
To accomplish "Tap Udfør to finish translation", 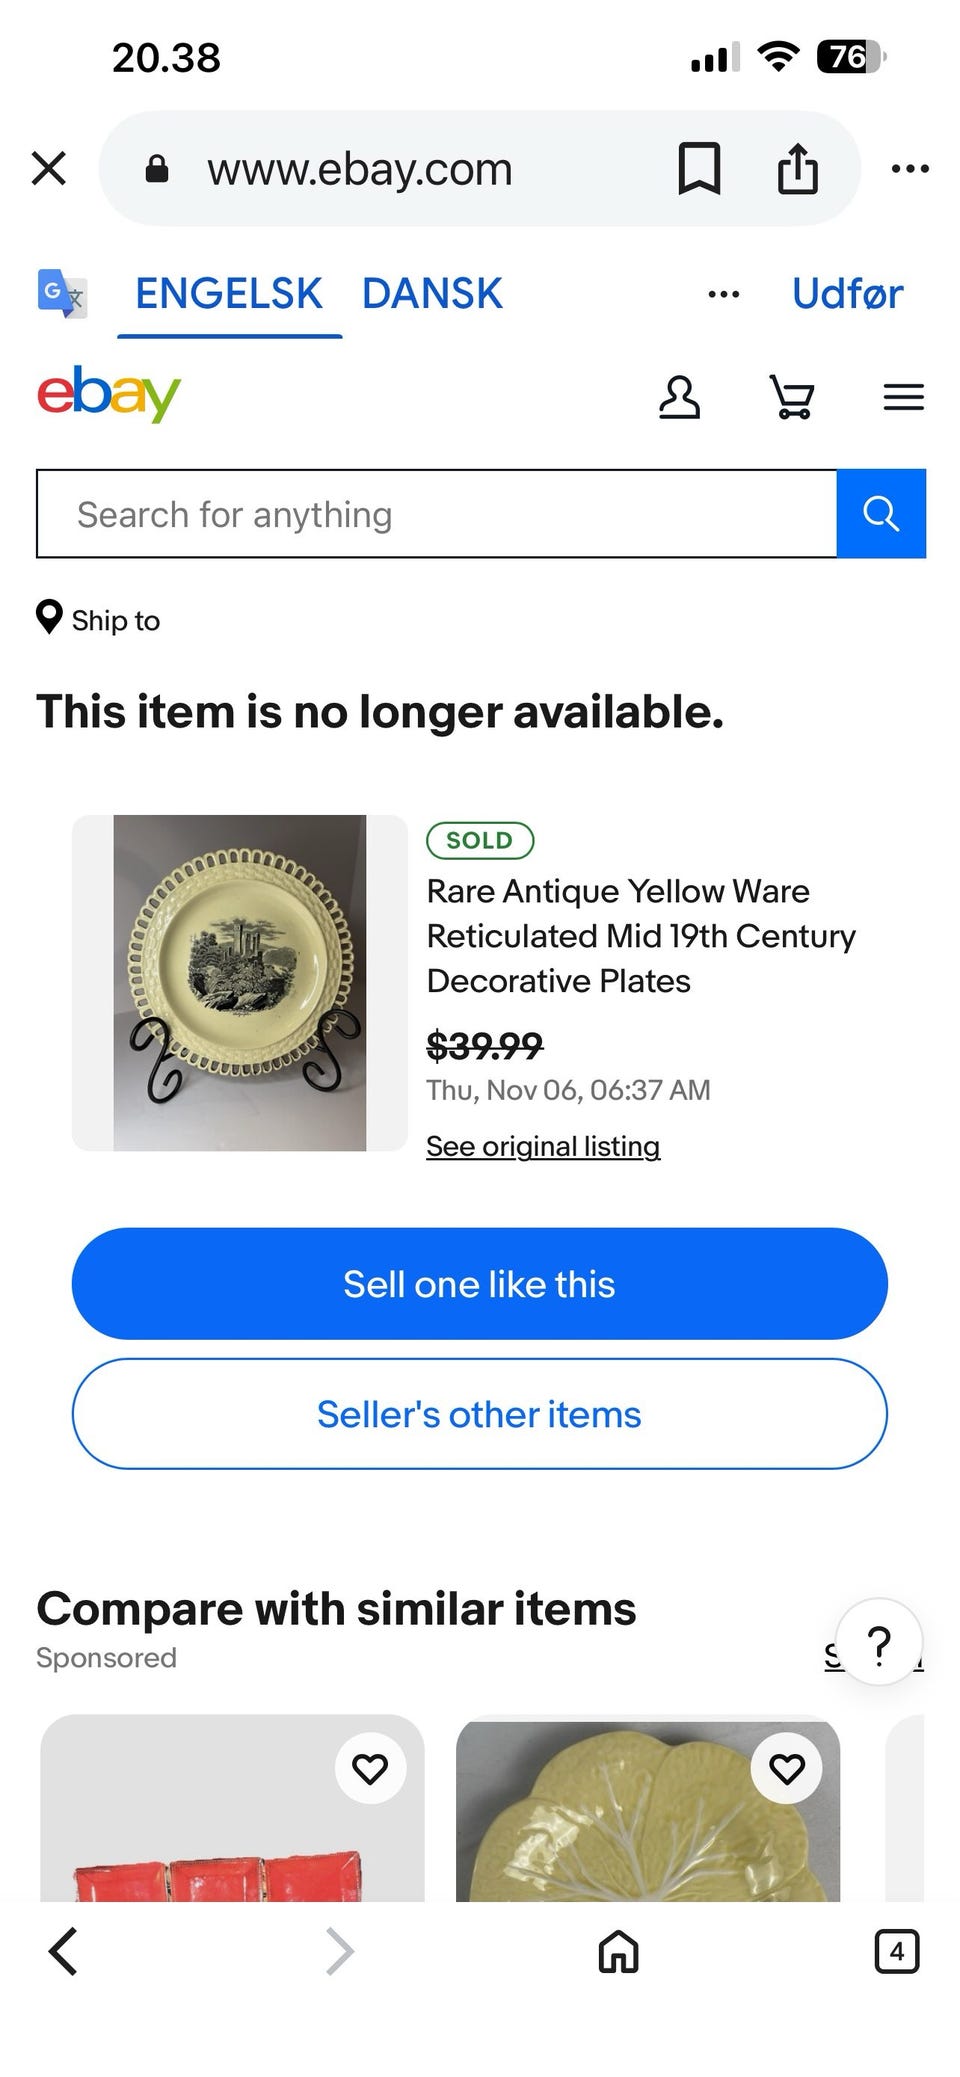I will pyautogui.click(x=847, y=294).
